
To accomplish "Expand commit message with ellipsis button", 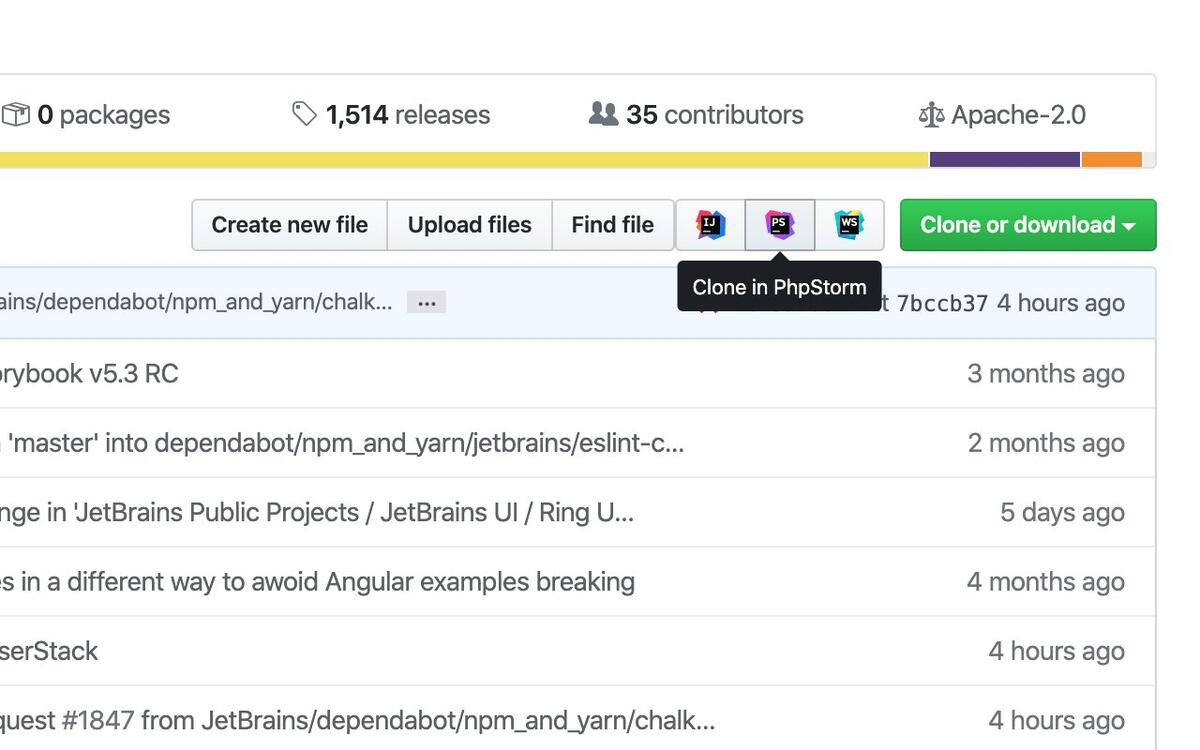I will click(x=426, y=303).
